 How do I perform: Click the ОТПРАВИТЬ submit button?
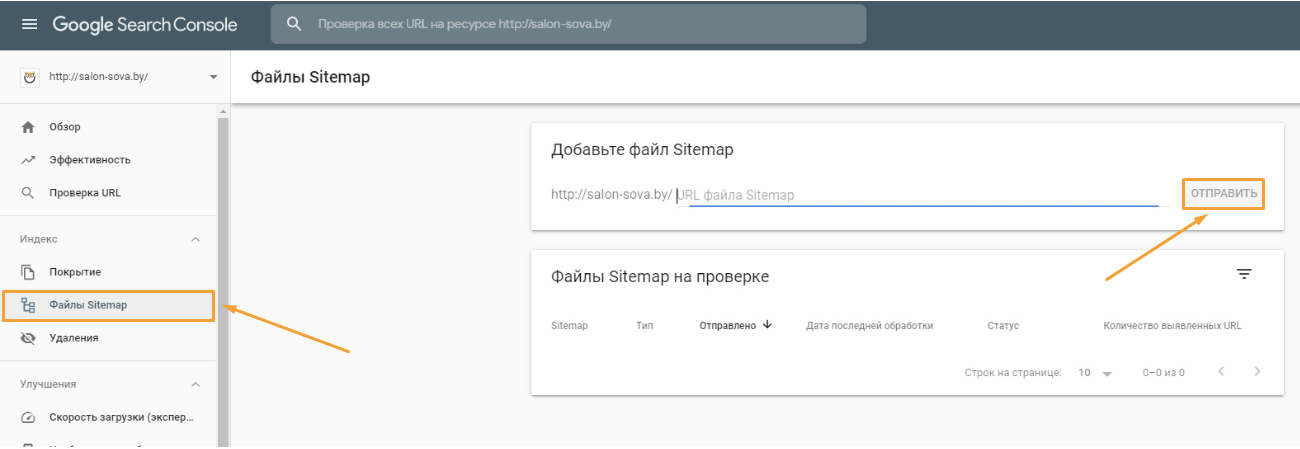pos(1224,193)
